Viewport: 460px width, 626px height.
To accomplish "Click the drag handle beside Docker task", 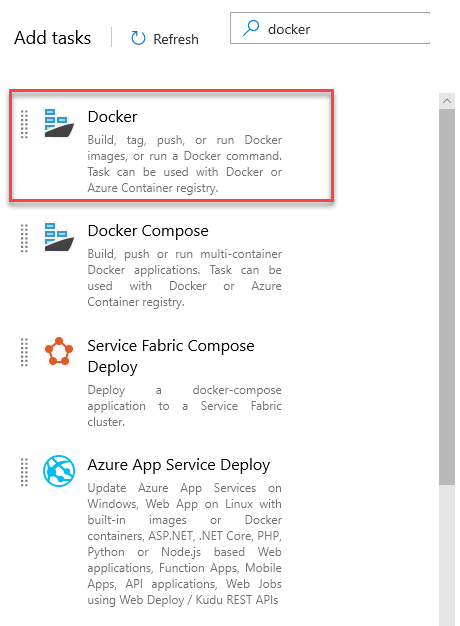I will pos(24,124).
